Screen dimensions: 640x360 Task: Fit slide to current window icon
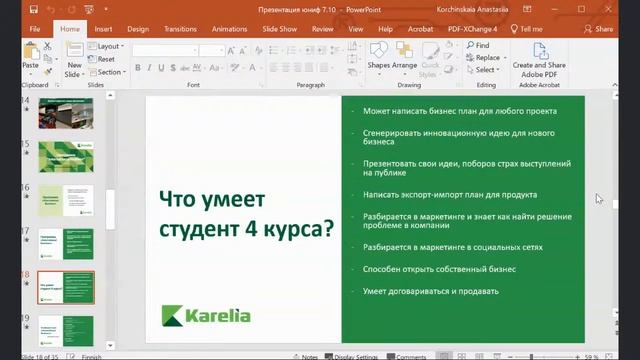[x=609, y=357]
